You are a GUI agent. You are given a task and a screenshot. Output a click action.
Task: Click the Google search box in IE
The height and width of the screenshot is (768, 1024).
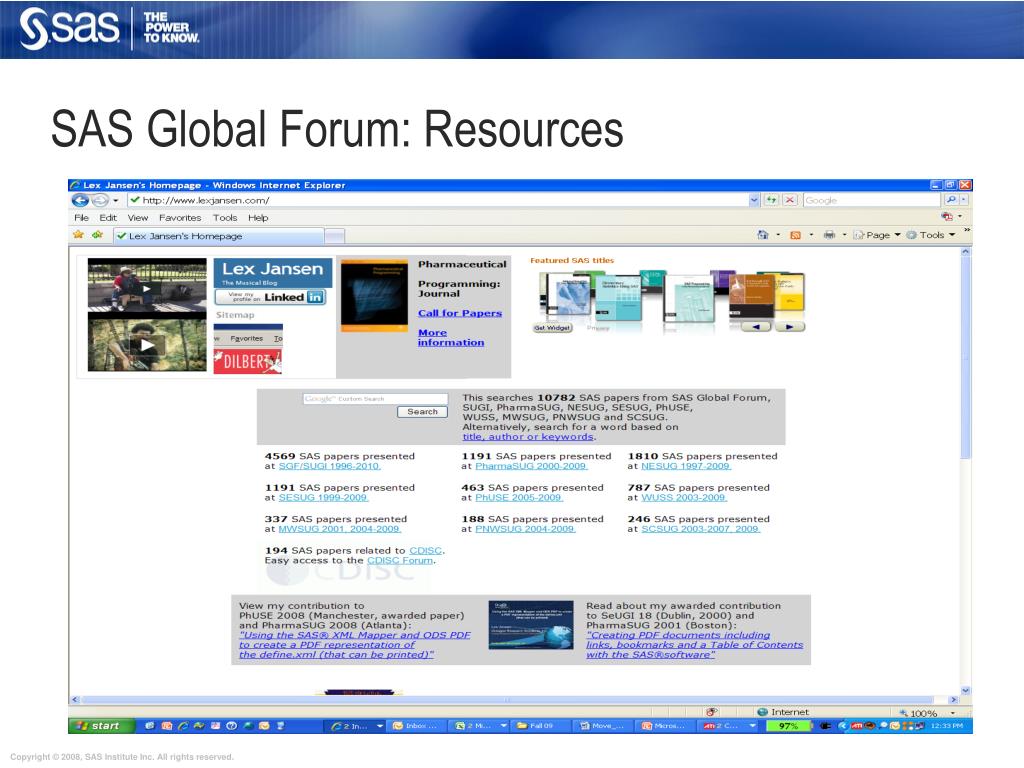[x=871, y=200]
